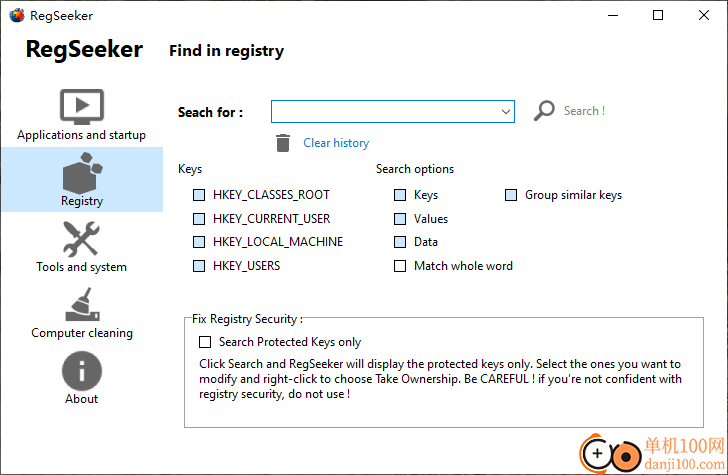728x475 pixels.
Task: Select the Registry cube icon
Action: tap(82, 173)
